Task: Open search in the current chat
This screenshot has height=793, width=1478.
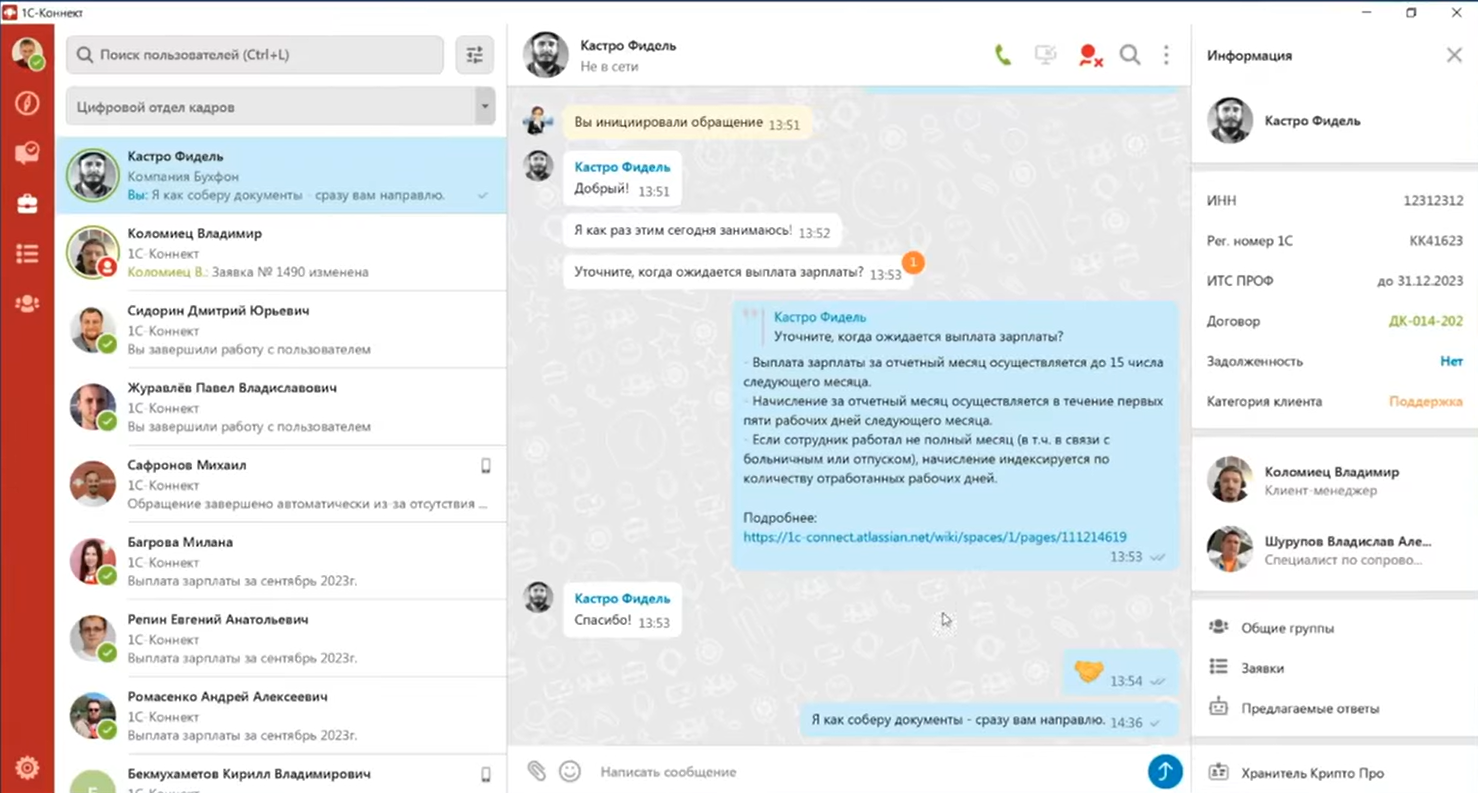Action: pos(1129,56)
